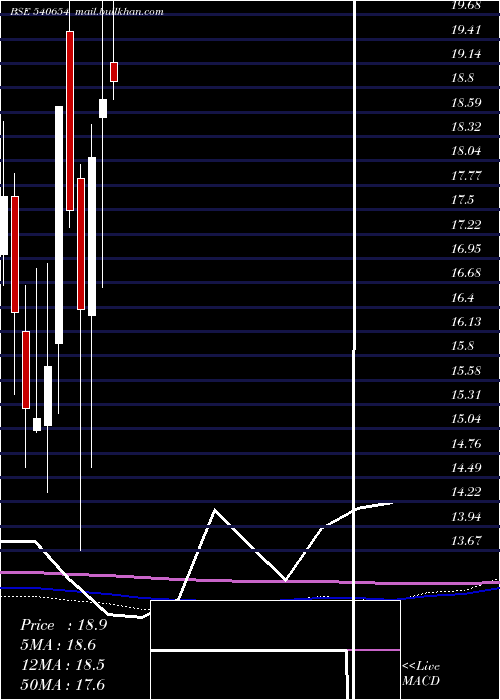Click the small white candle near 15.04
The width and height of the screenshot is (500, 700).
click(37, 425)
